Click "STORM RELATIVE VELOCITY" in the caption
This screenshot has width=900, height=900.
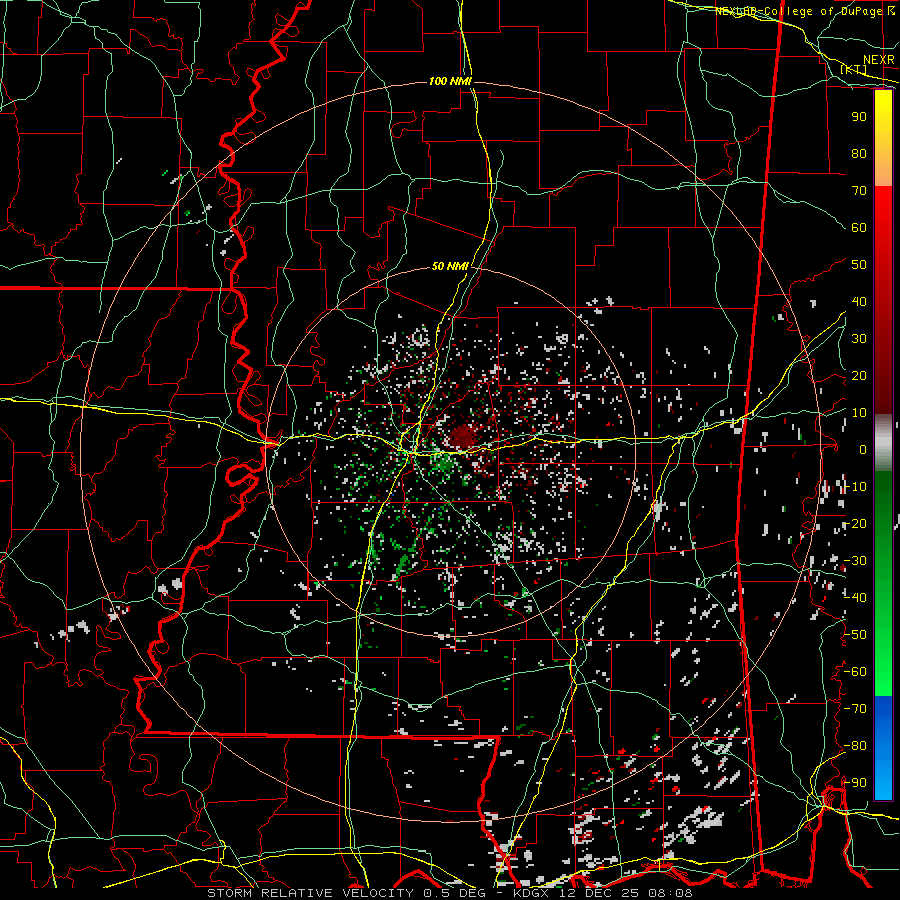tap(310, 893)
